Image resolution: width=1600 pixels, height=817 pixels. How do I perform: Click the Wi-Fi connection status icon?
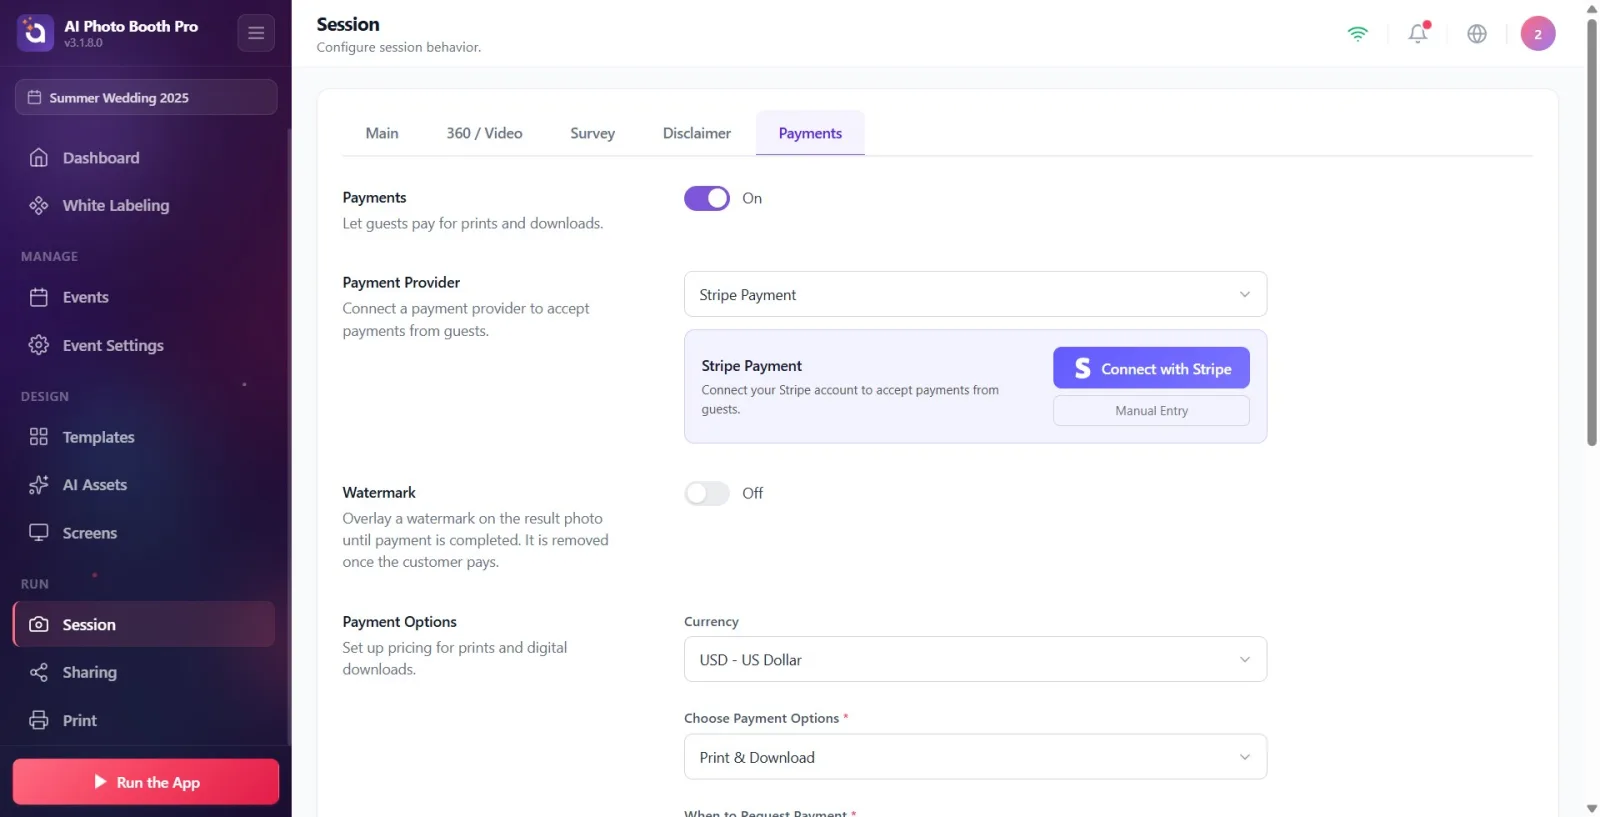[1357, 33]
